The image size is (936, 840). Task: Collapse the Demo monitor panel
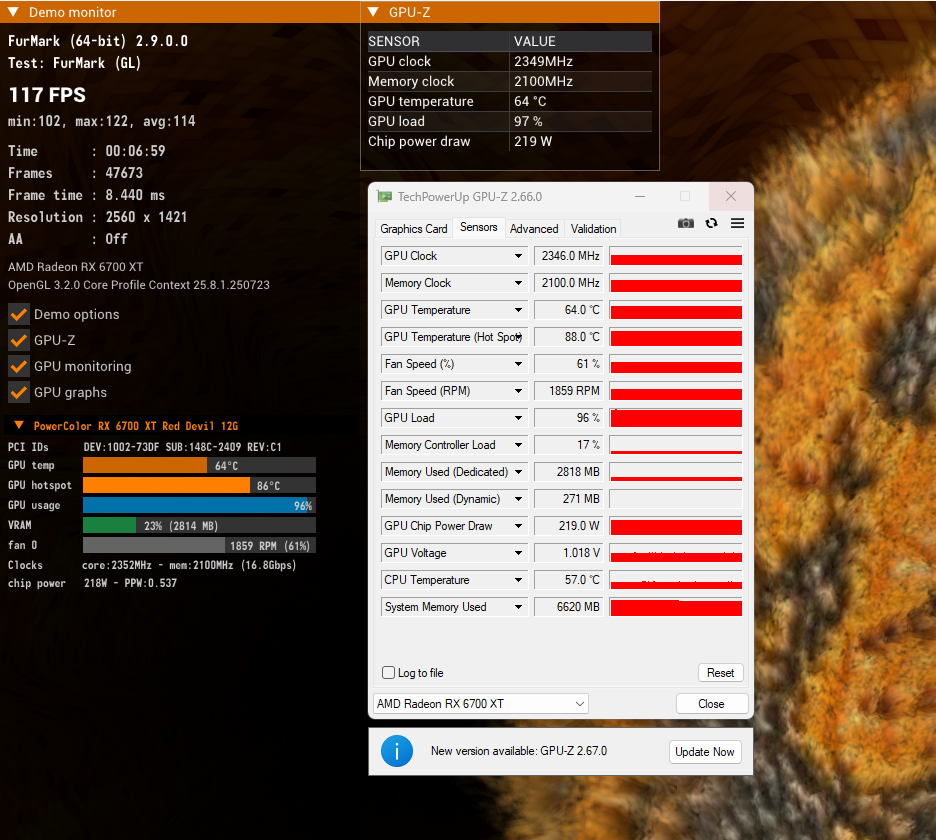pyautogui.click(x=14, y=12)
